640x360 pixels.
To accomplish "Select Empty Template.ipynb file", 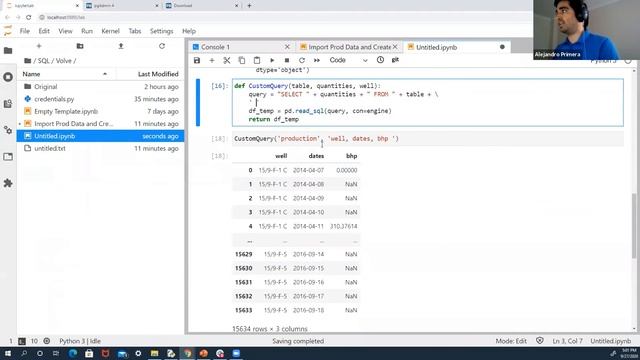I will [100, 111].
